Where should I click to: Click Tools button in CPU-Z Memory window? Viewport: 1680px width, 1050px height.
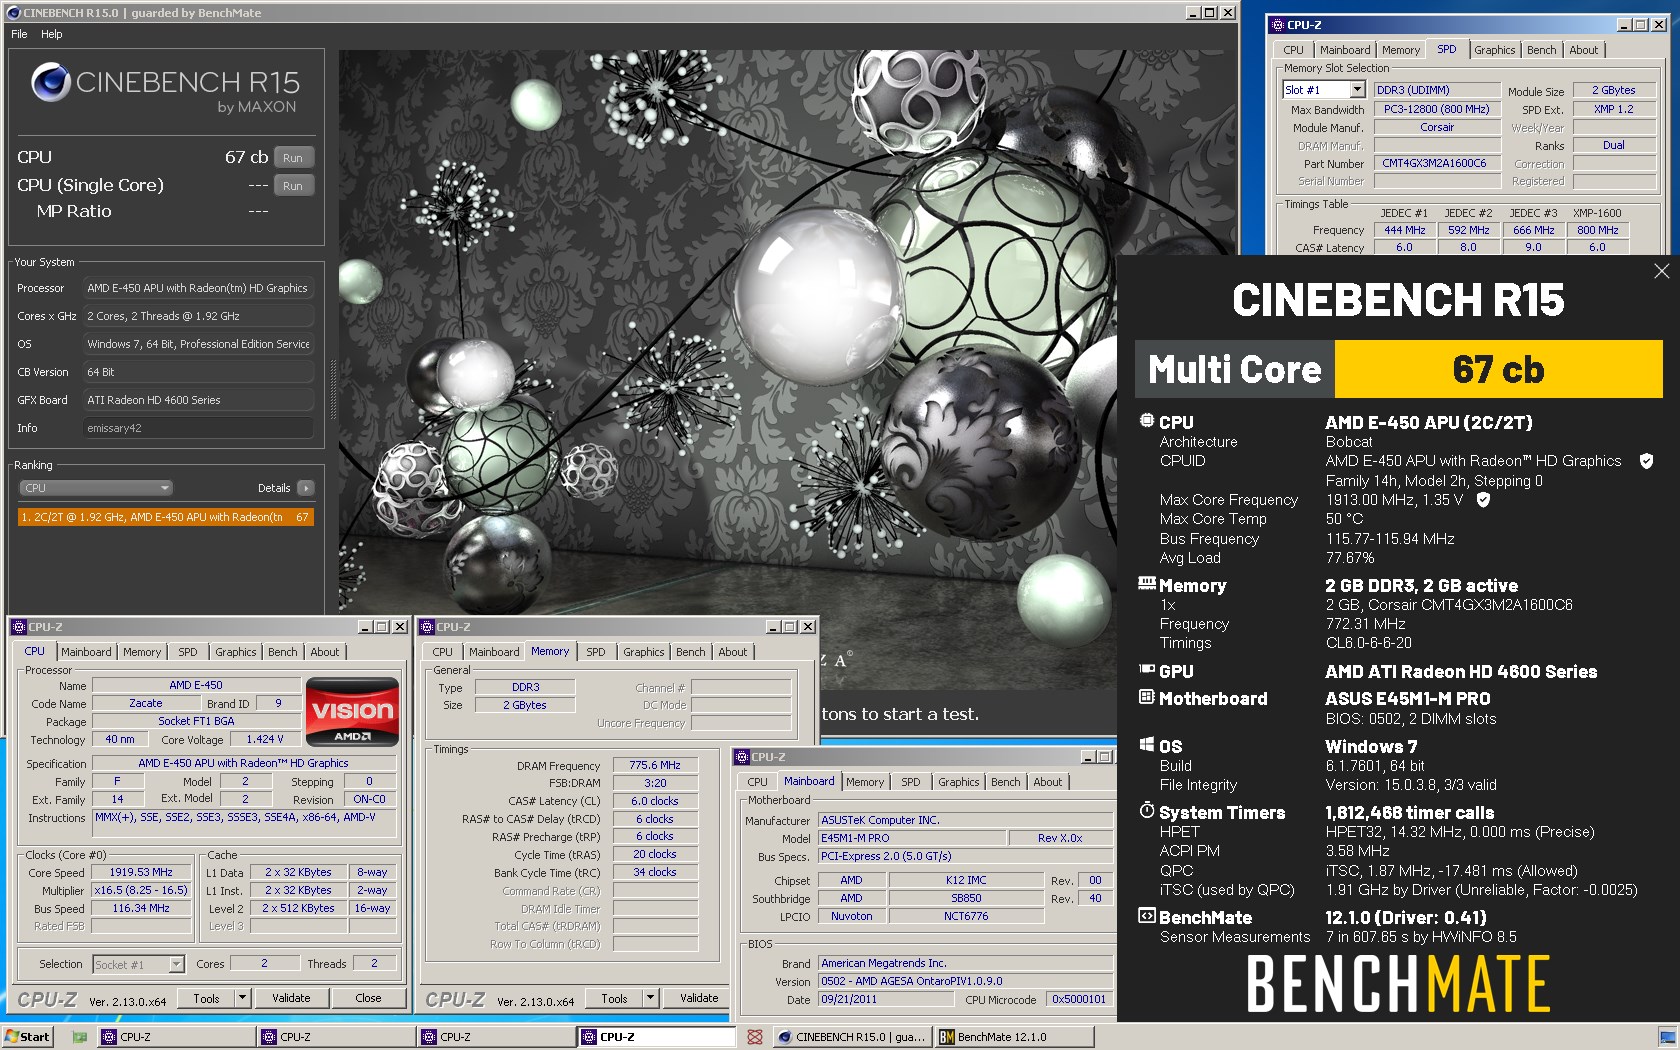614,998
